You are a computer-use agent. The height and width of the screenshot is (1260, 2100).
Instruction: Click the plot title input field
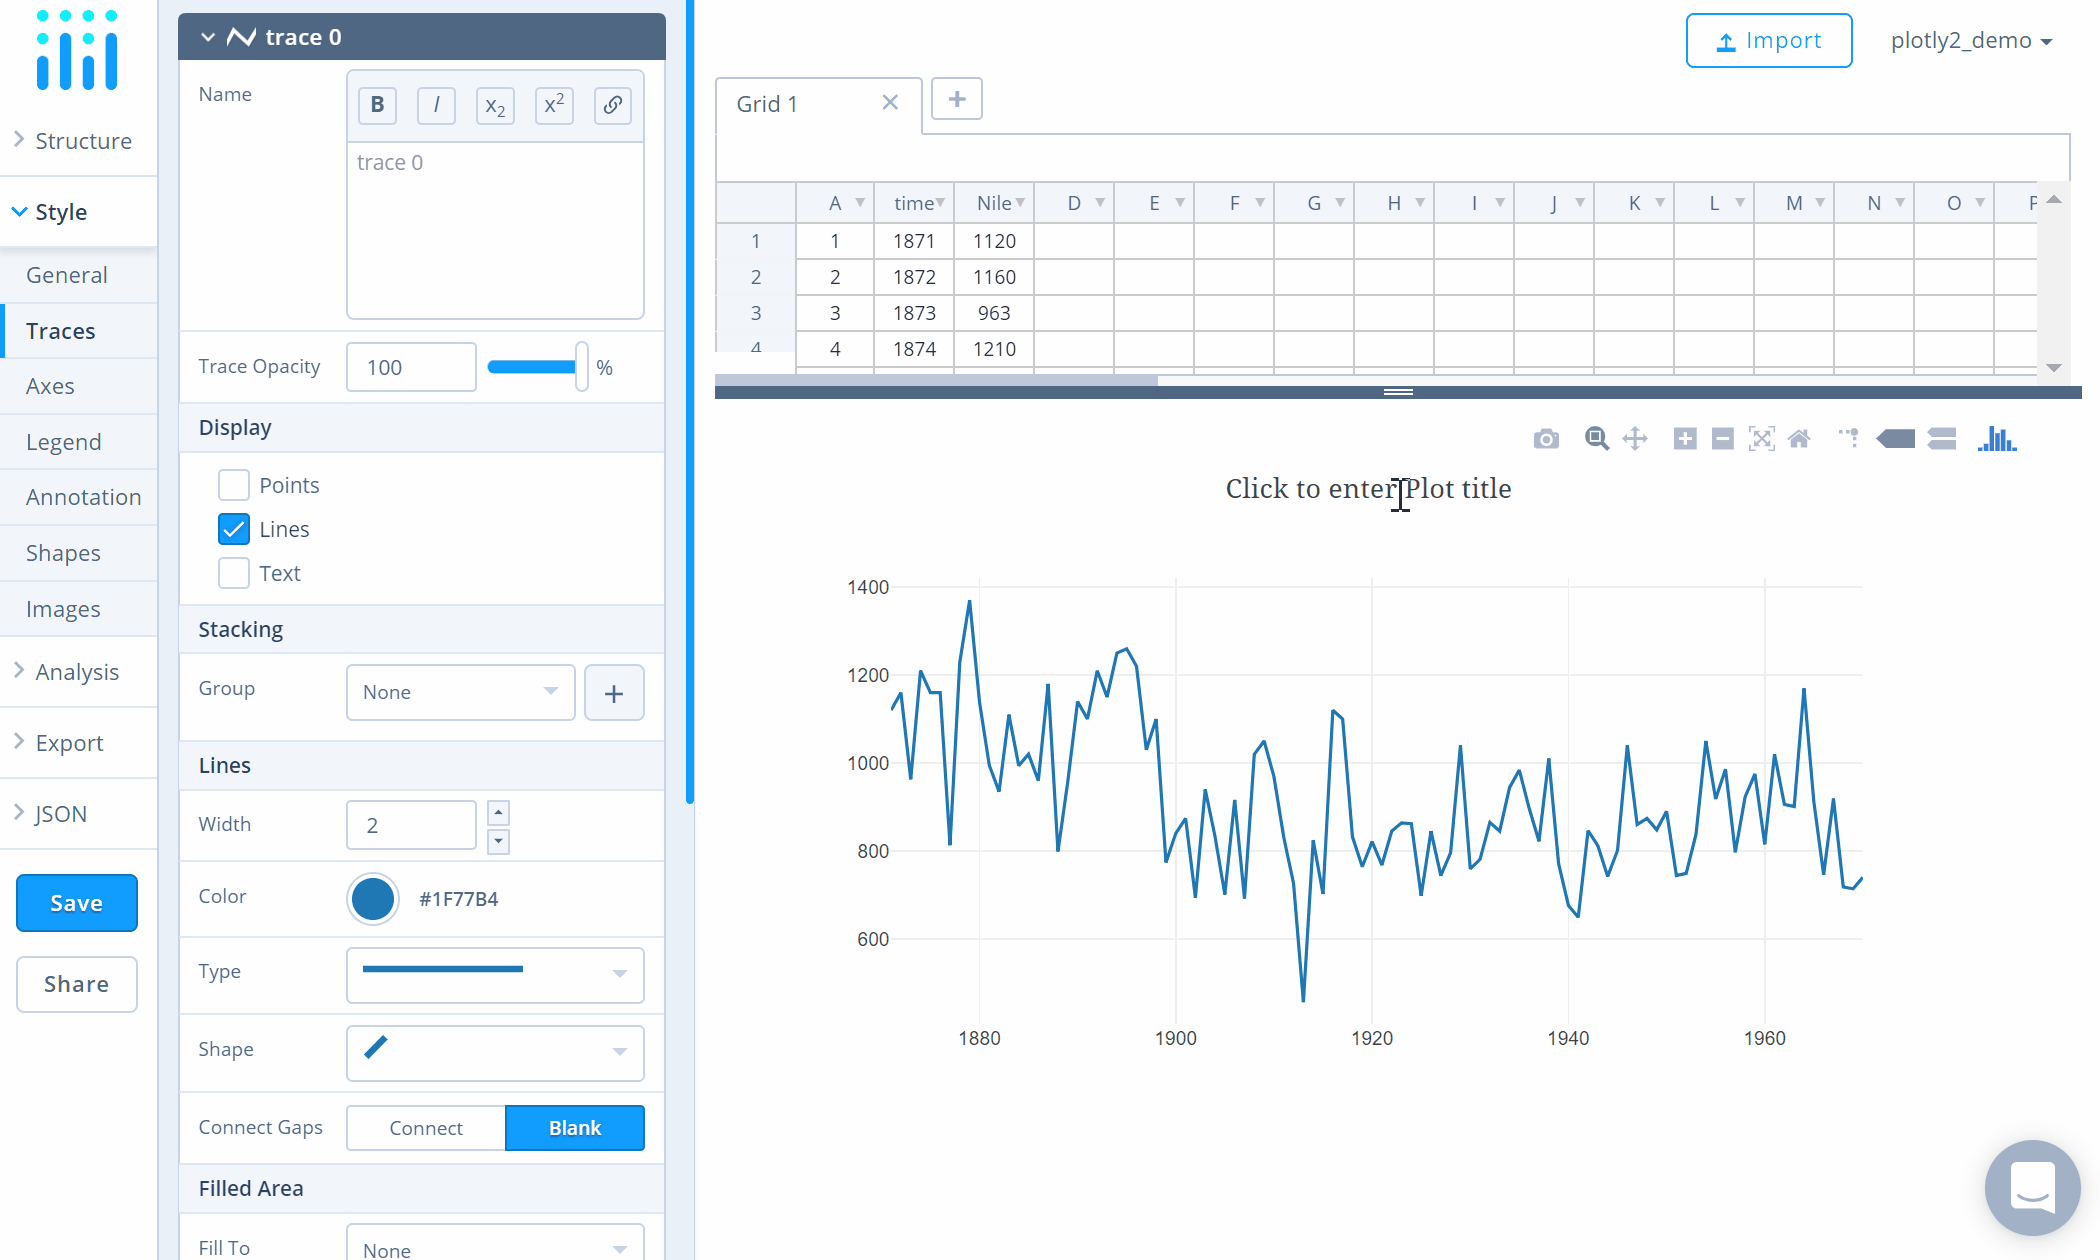pyautogui.click(x=1368, y=489)
